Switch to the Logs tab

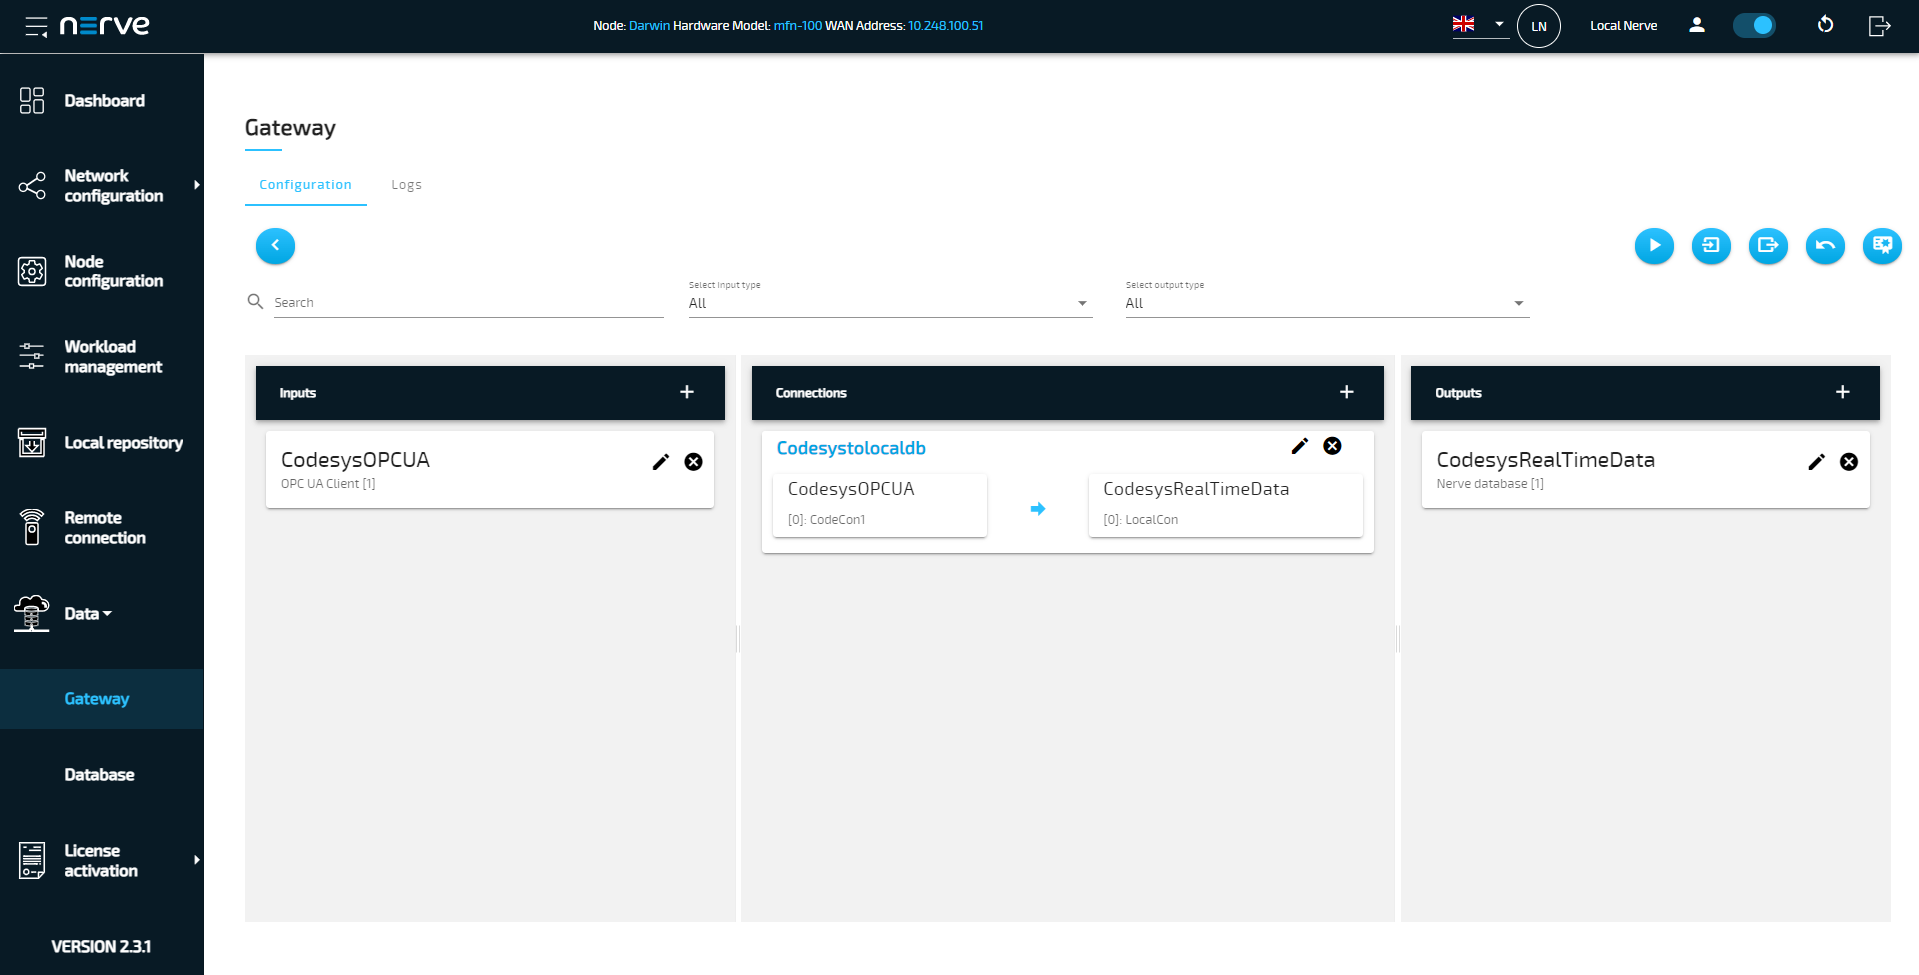(x=406, y=185)
